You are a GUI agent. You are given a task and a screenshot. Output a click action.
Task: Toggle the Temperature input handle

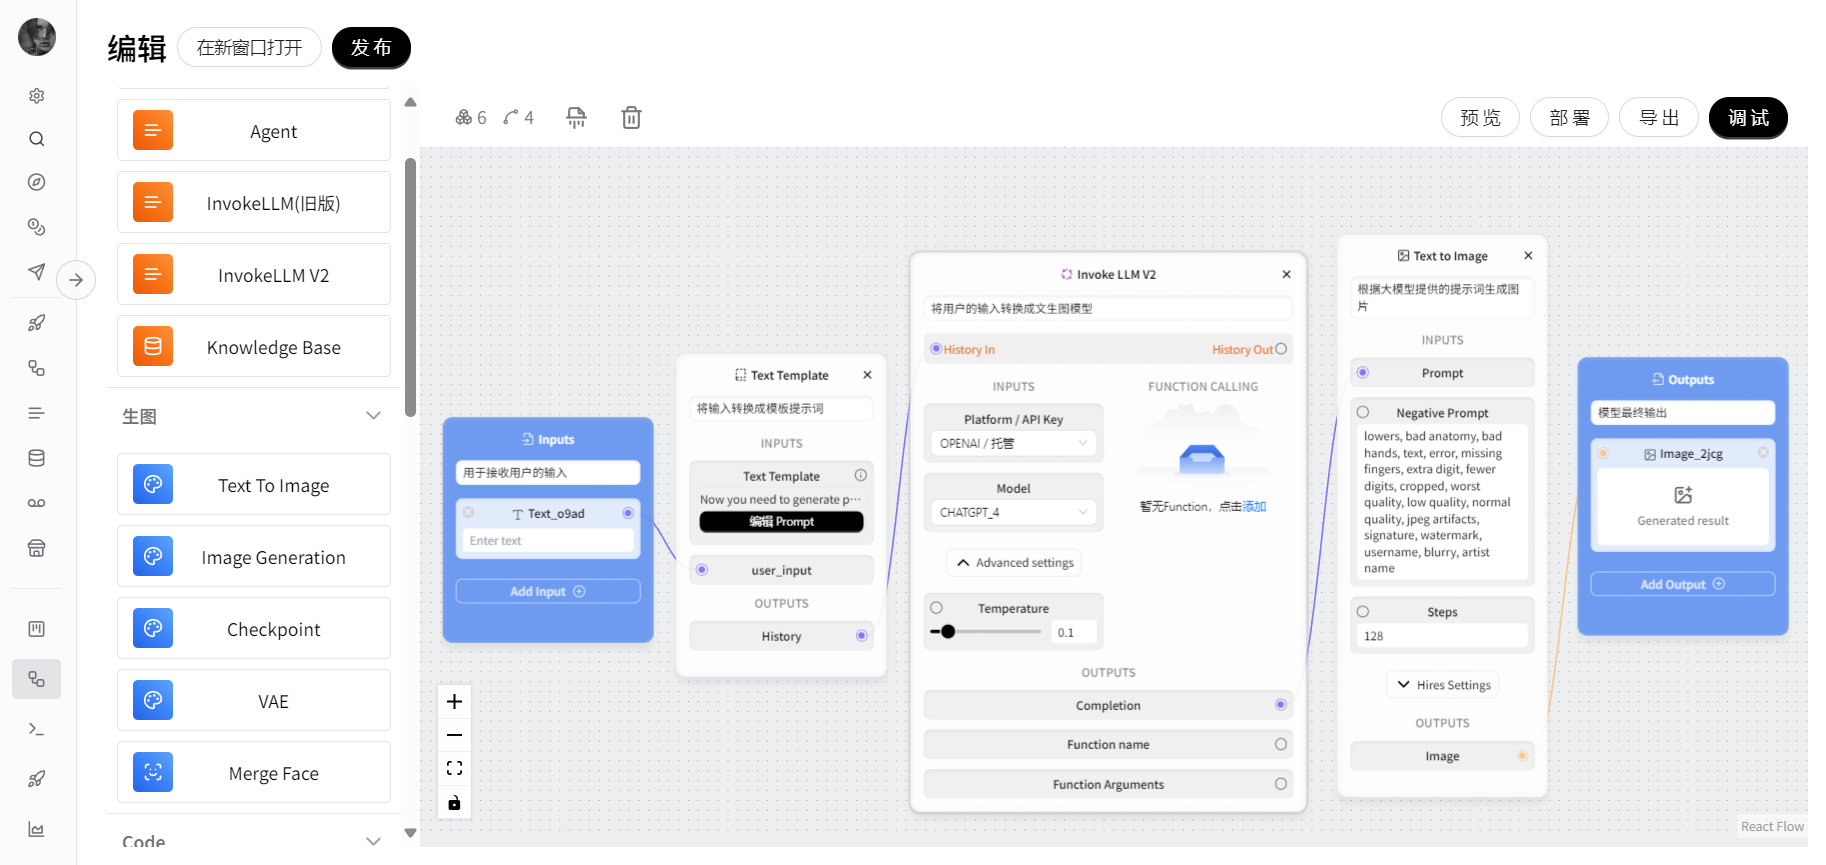click(936, 608)
